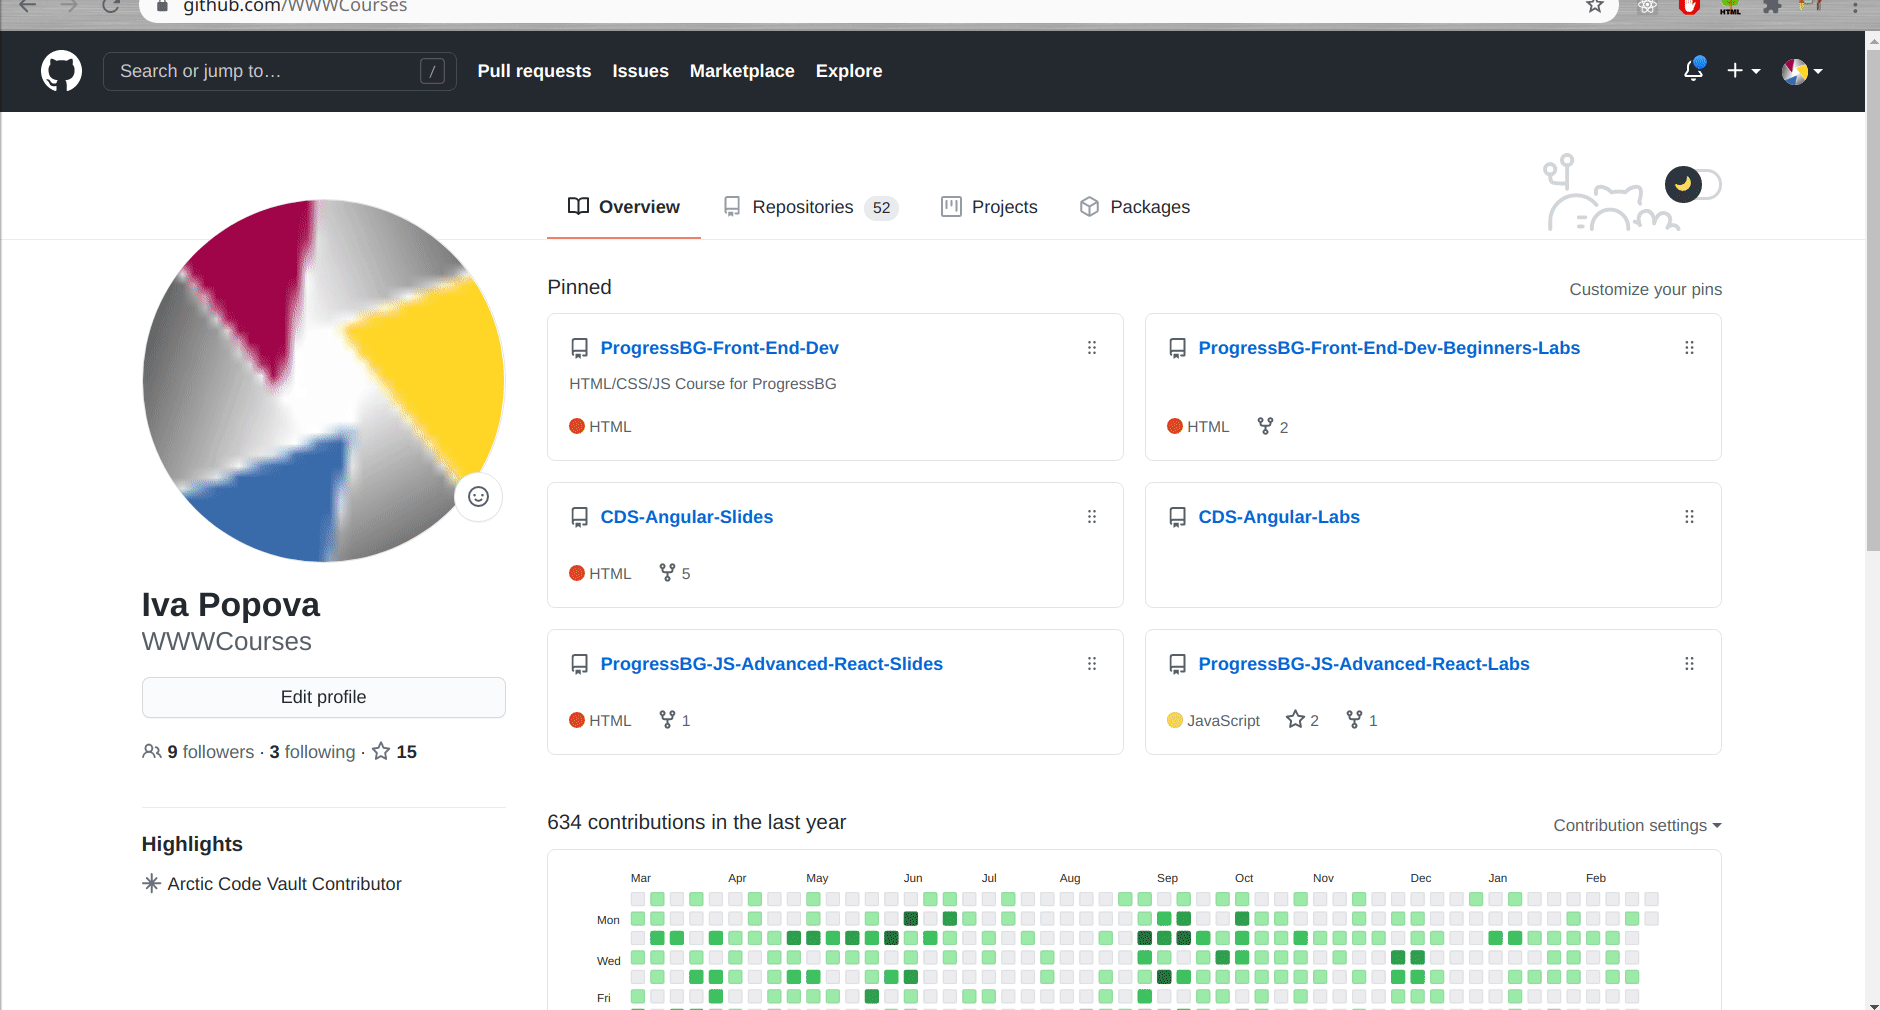The height and width of the screenshot is (1010, 1880).
Task: Click the browser extensions puzzle icon
Action: click(1772, 6)
